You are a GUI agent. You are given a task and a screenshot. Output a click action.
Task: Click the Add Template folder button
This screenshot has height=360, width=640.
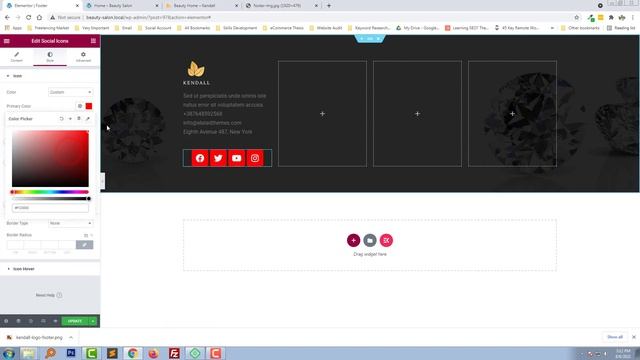370,240
